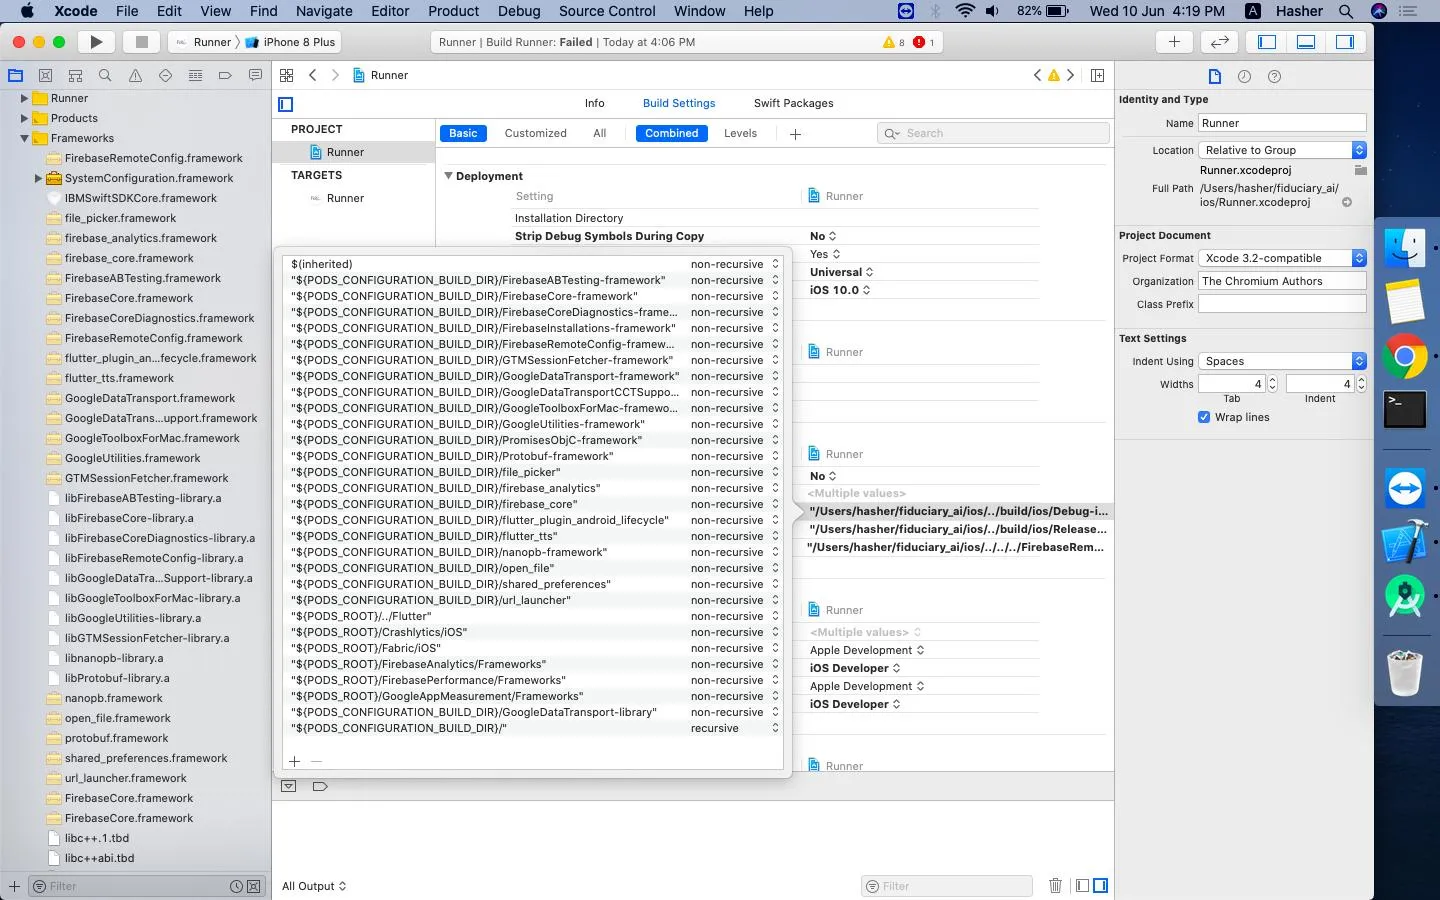The image size is (1440, 900).
Task: Open the Report navigator speech-bubble icon
Action: [x=255, y=76]
